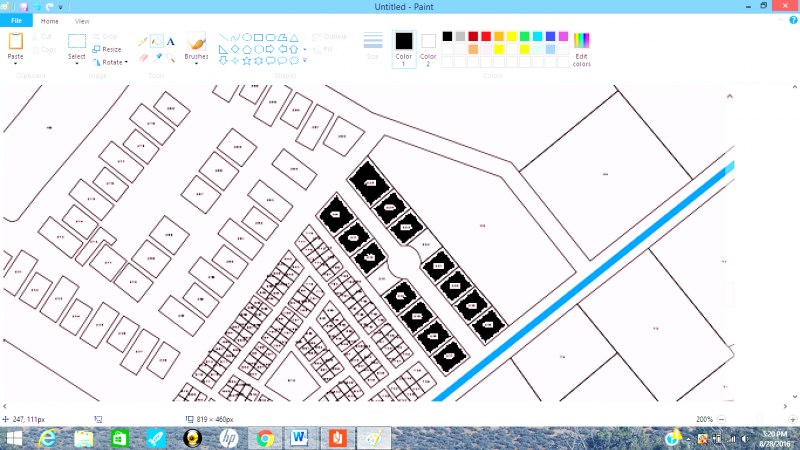Pick the gray color swatch
The height and width of the screenshot is (450, 800).
click(x=460, y=36)
